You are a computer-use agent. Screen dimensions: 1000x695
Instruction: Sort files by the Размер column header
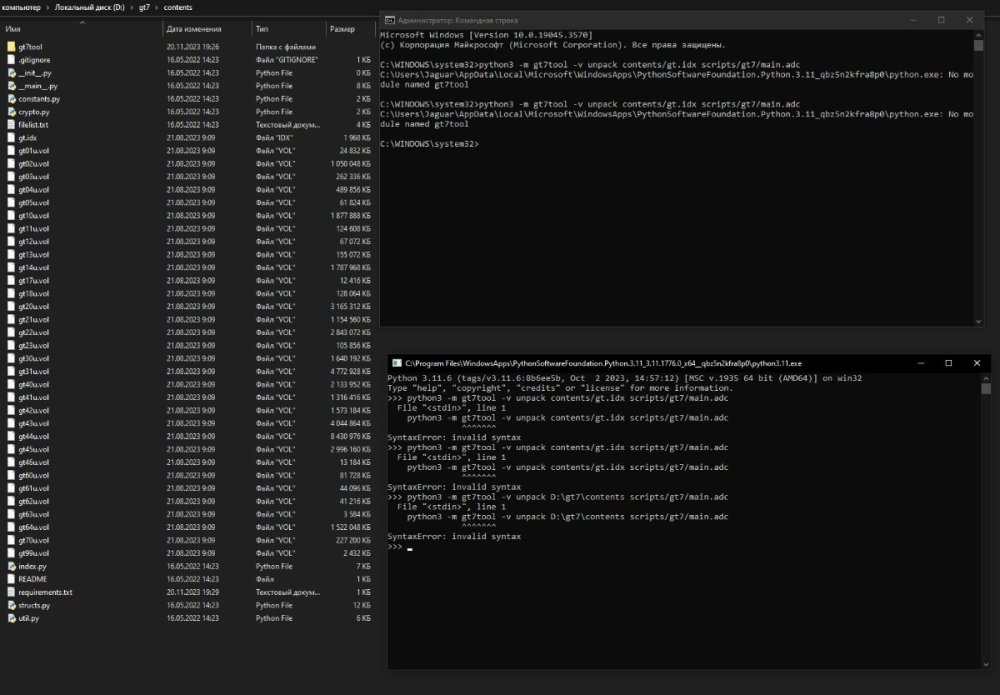[342, 30]
